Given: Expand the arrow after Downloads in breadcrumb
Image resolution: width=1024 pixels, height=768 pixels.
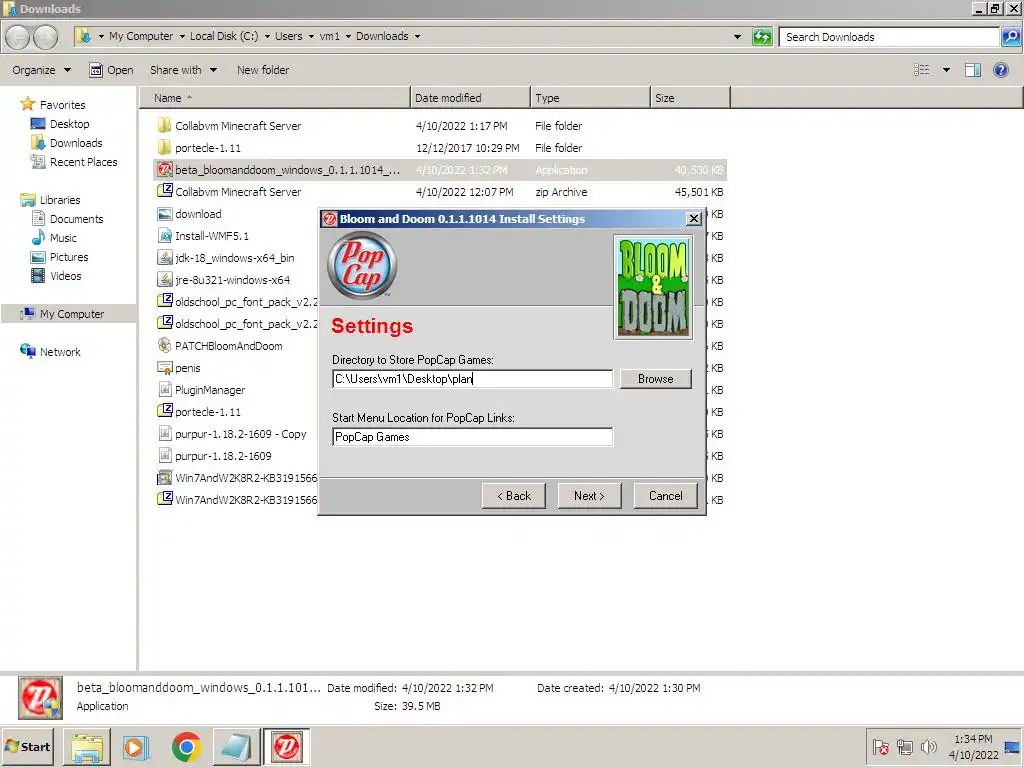Looking at the screenshot, I should [x=417, y=36].
